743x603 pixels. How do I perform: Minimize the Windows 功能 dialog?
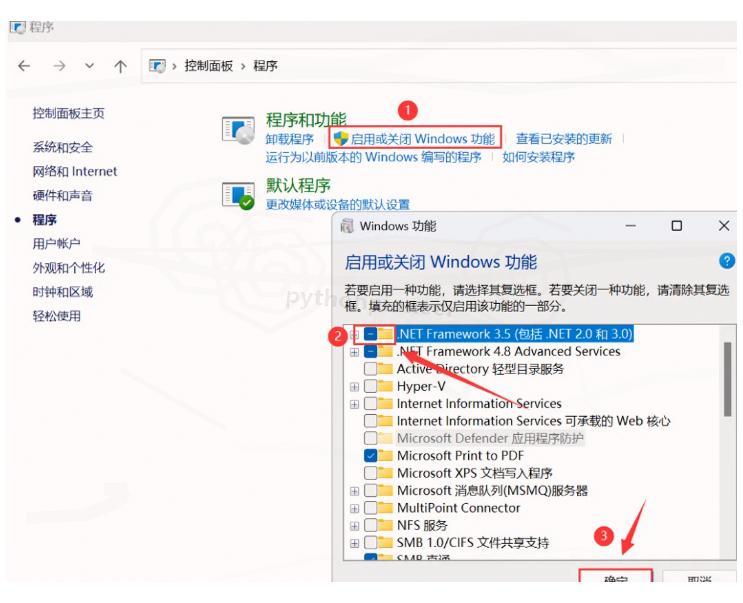(x=630, y=226)
